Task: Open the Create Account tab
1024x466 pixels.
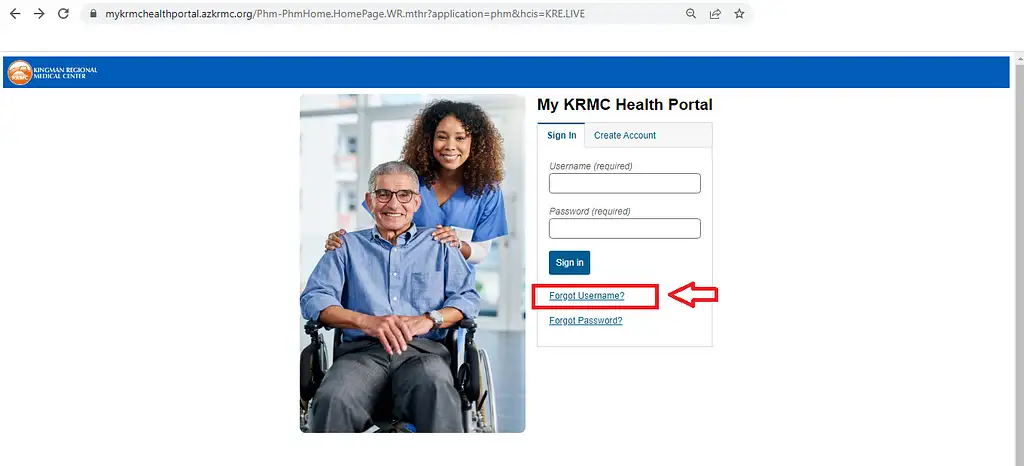Action: (x=625, y=136)
